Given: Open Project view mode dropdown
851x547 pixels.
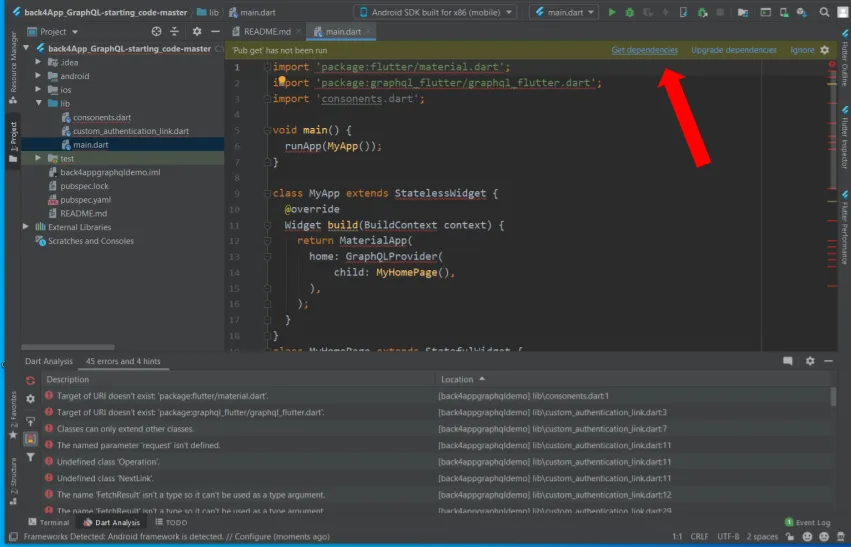Looking at the screenshot, I should tap(53, 31).
